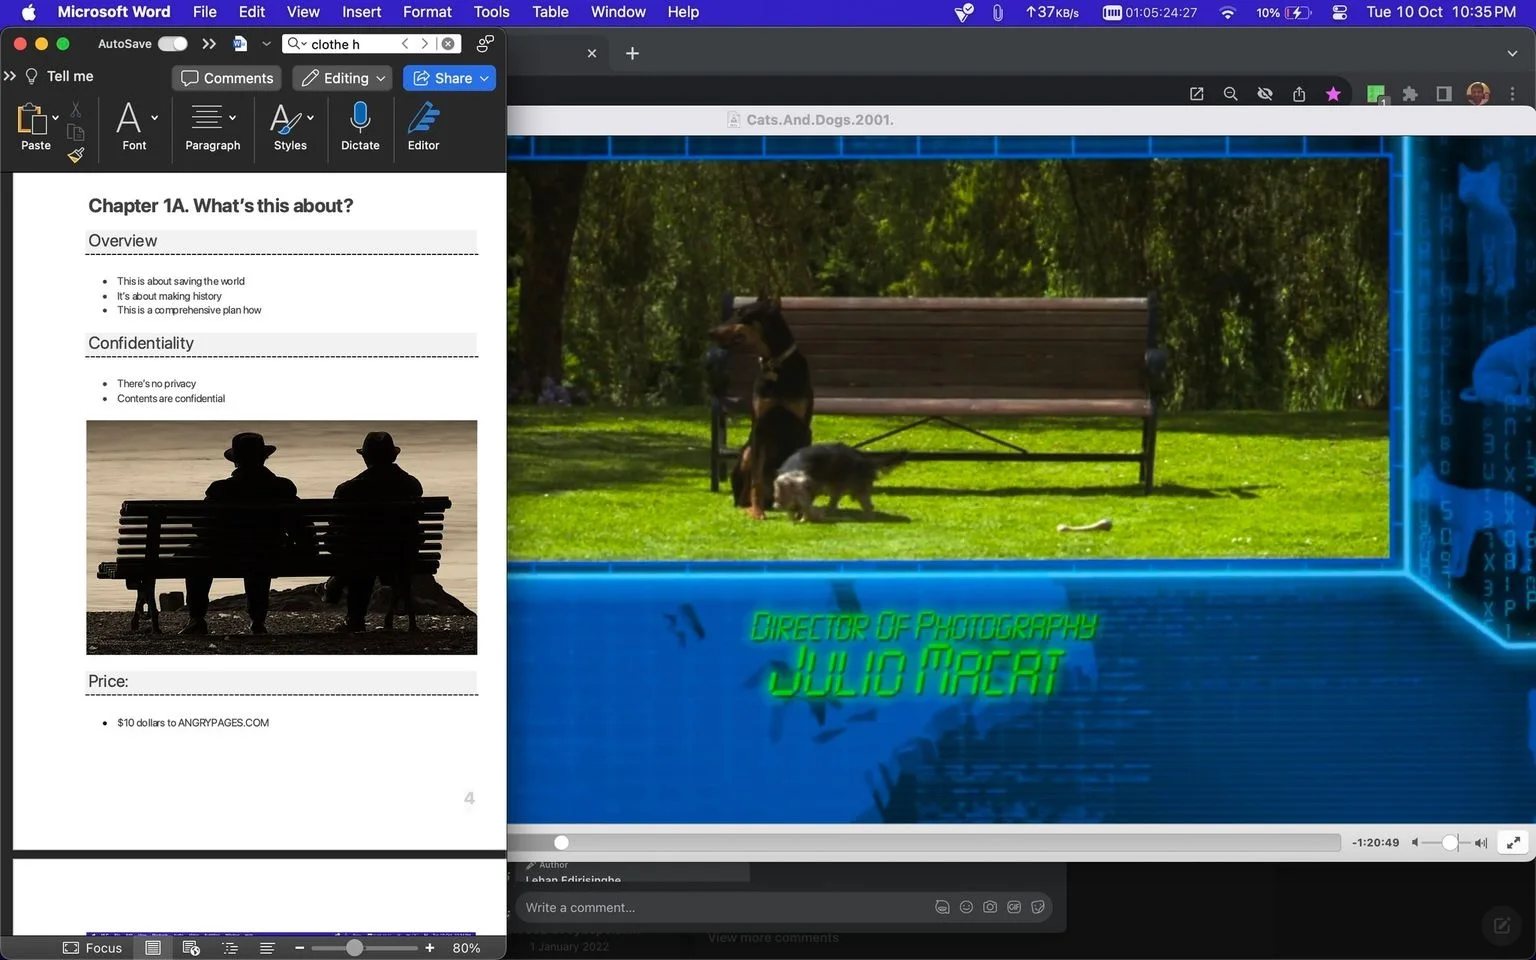
Task: Switch to Web Layout view in status bar
Action: click(191, 948)
